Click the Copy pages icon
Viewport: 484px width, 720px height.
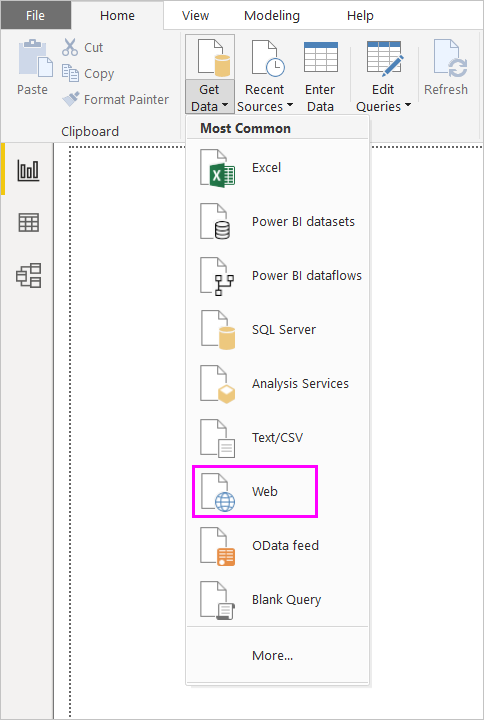coord(70,73)
